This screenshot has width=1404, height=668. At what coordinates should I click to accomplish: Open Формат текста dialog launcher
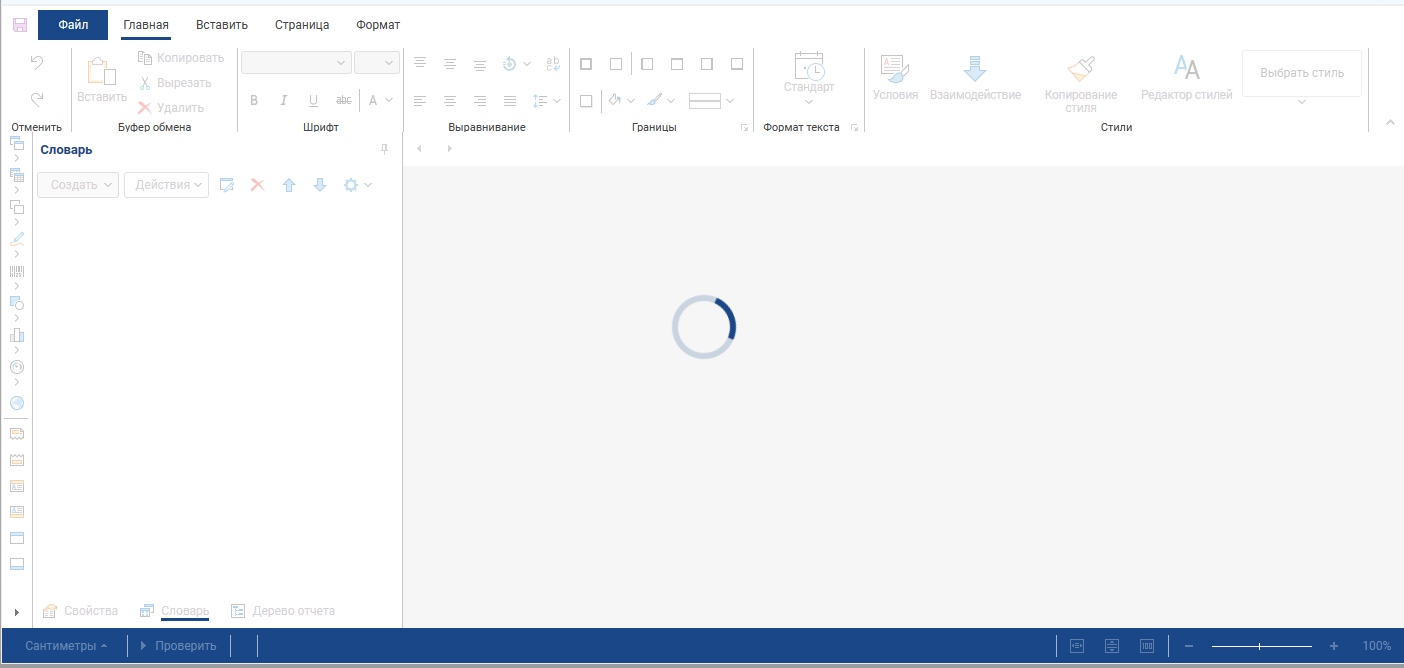[854, 128]
